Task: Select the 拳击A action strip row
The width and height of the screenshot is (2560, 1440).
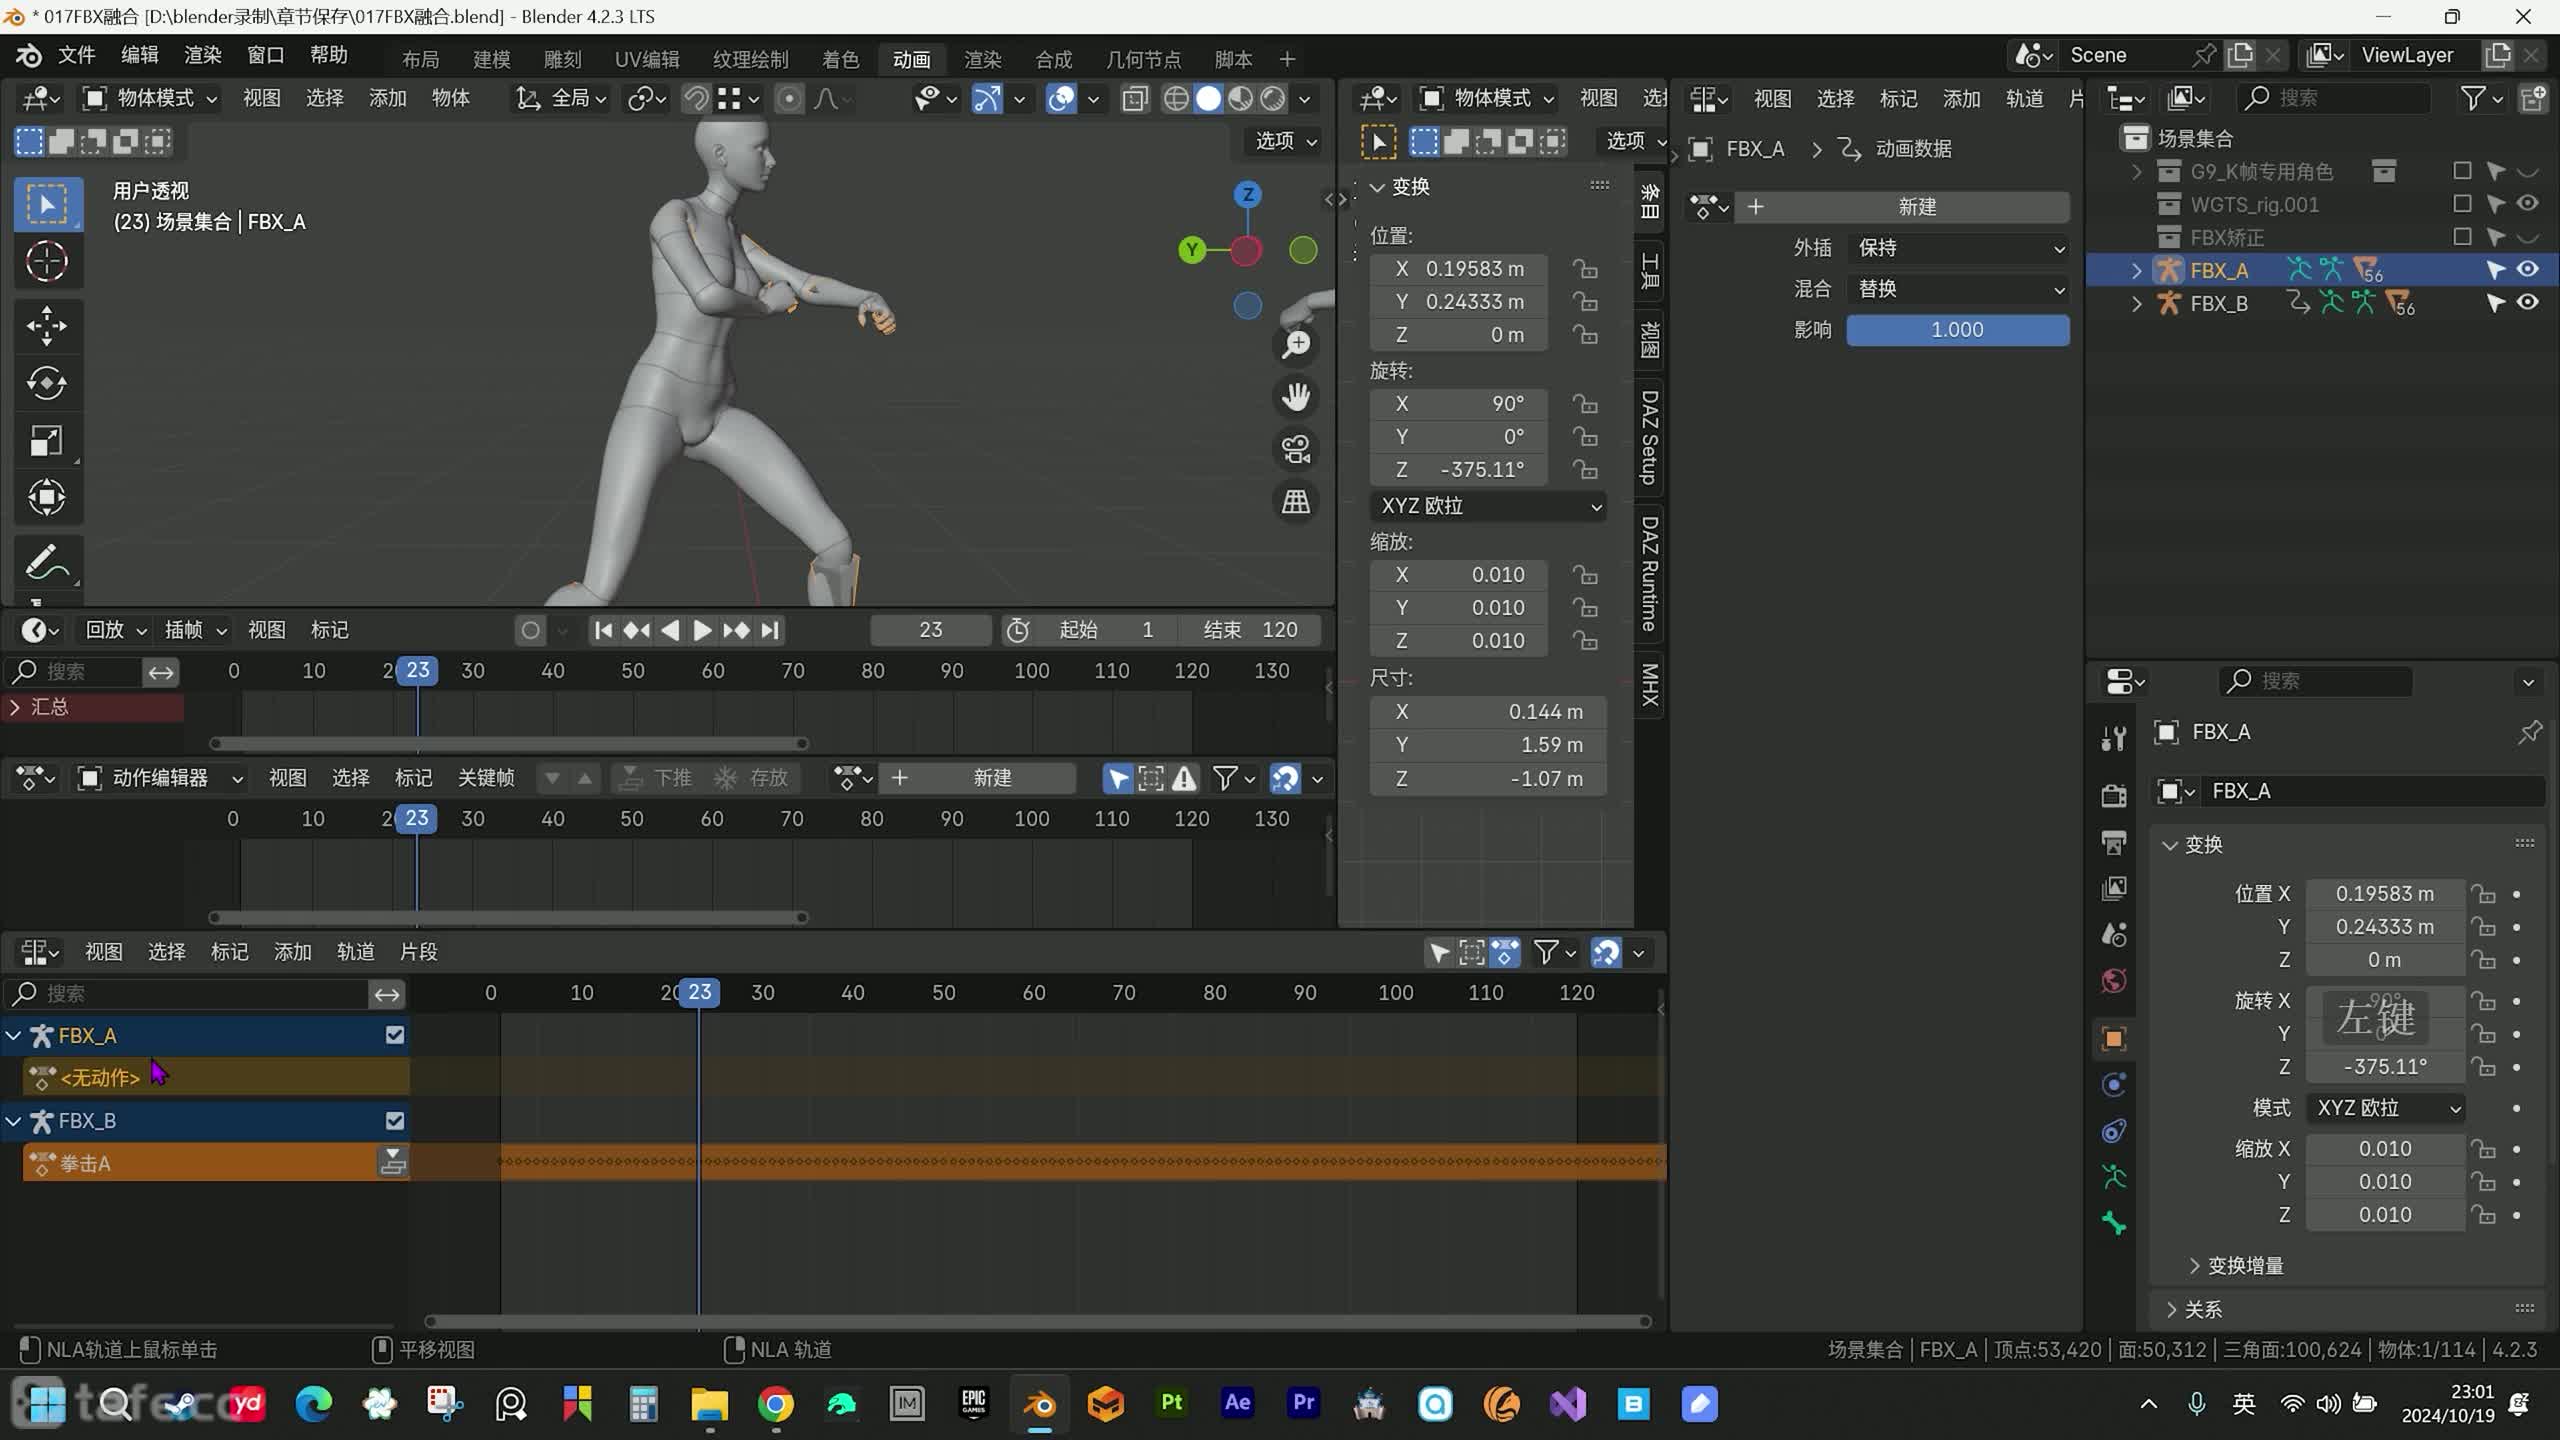Action: coord(200,1163)
